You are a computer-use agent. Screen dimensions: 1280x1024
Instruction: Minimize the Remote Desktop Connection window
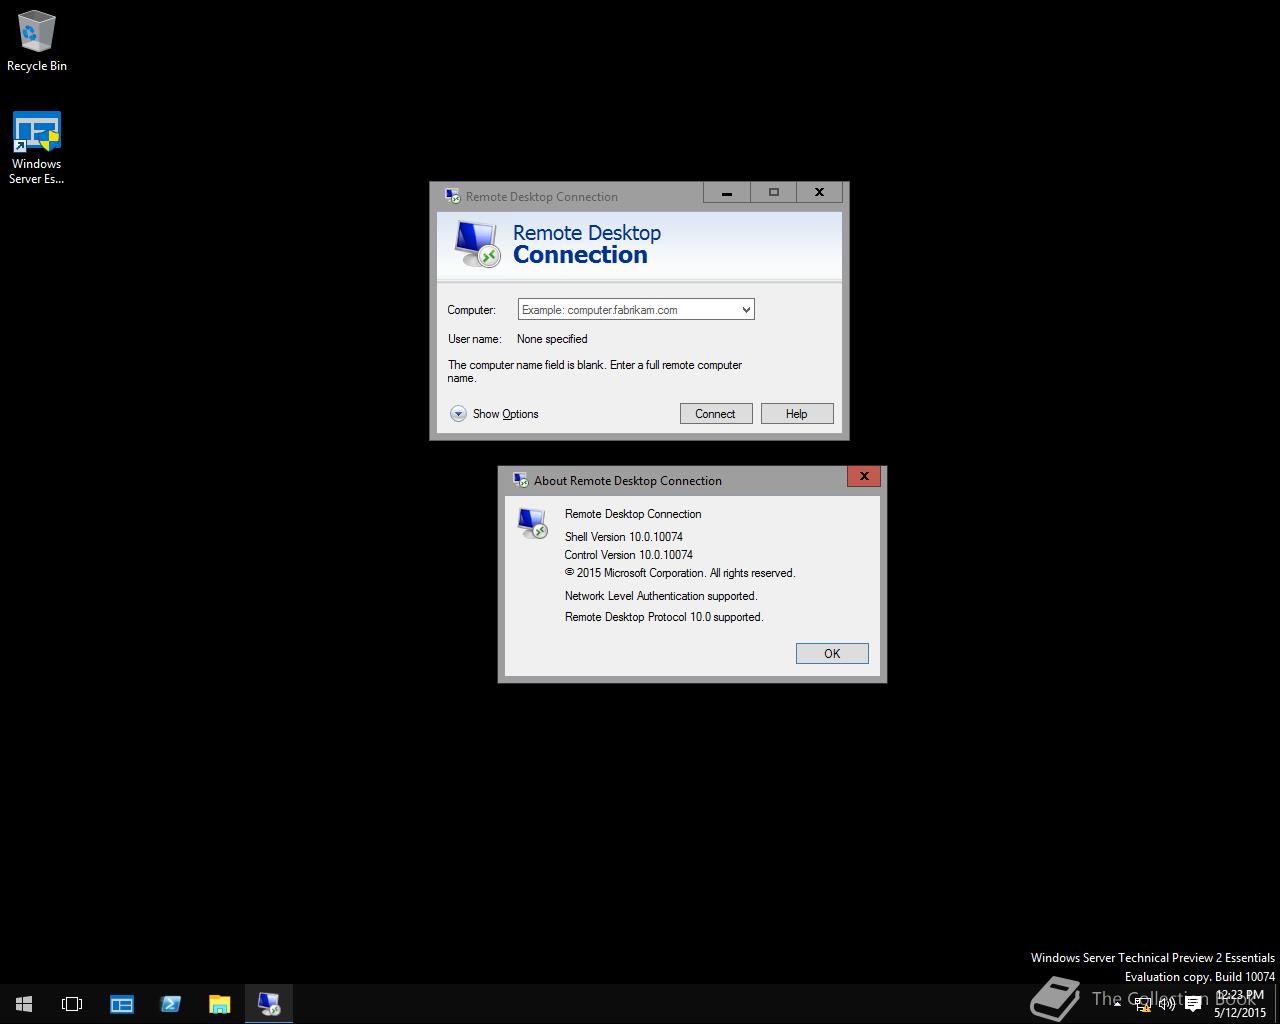click(x=727, y=192)
